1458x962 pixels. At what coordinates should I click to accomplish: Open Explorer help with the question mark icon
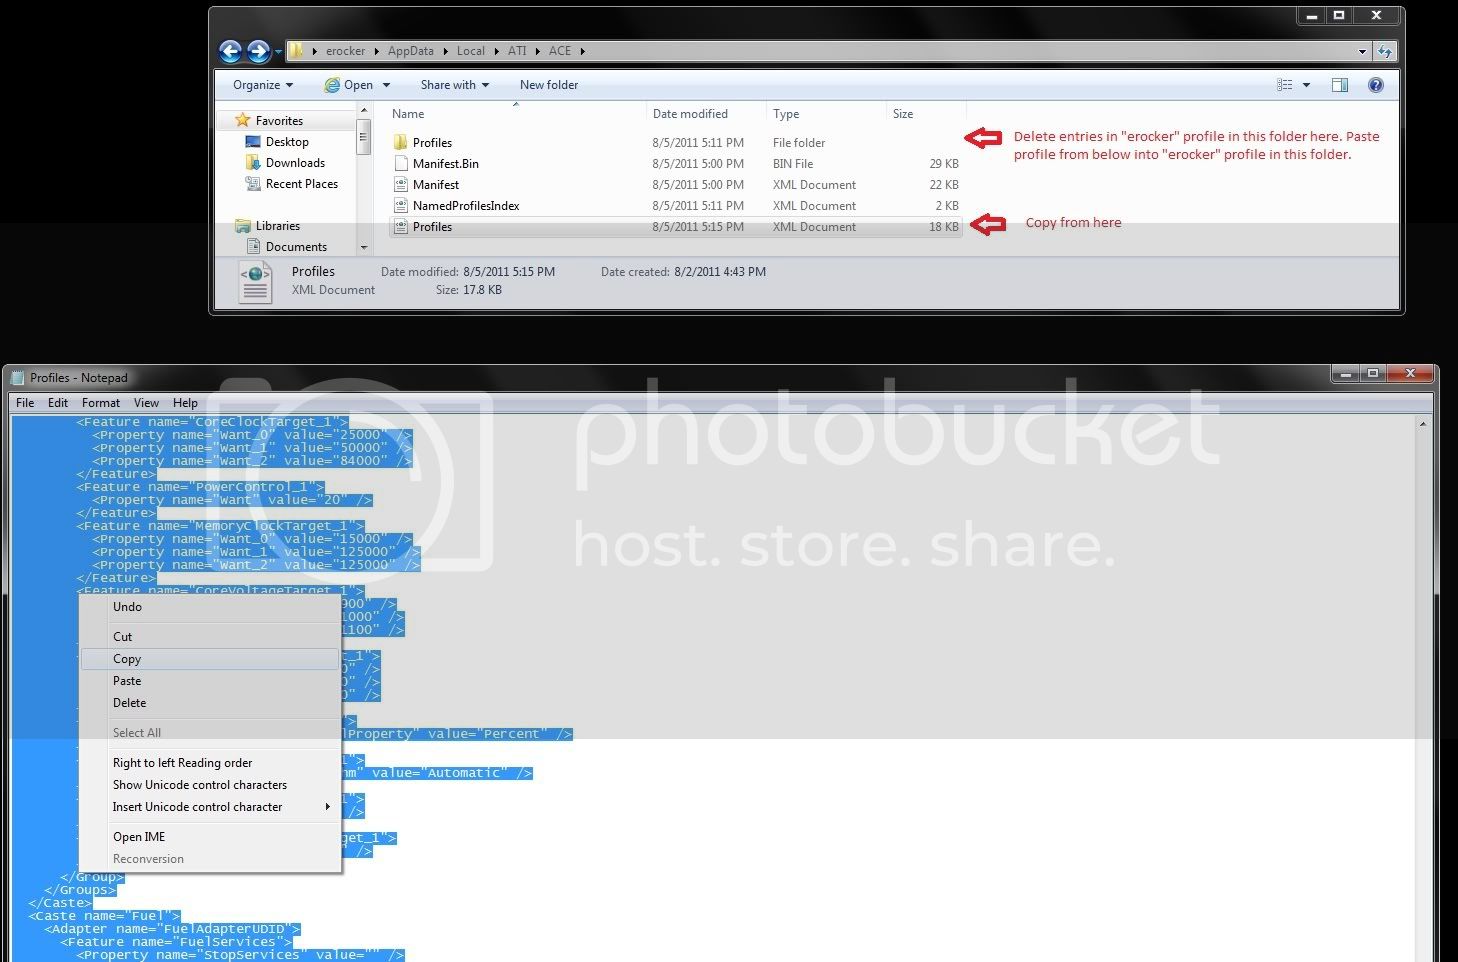(1376, 85)
